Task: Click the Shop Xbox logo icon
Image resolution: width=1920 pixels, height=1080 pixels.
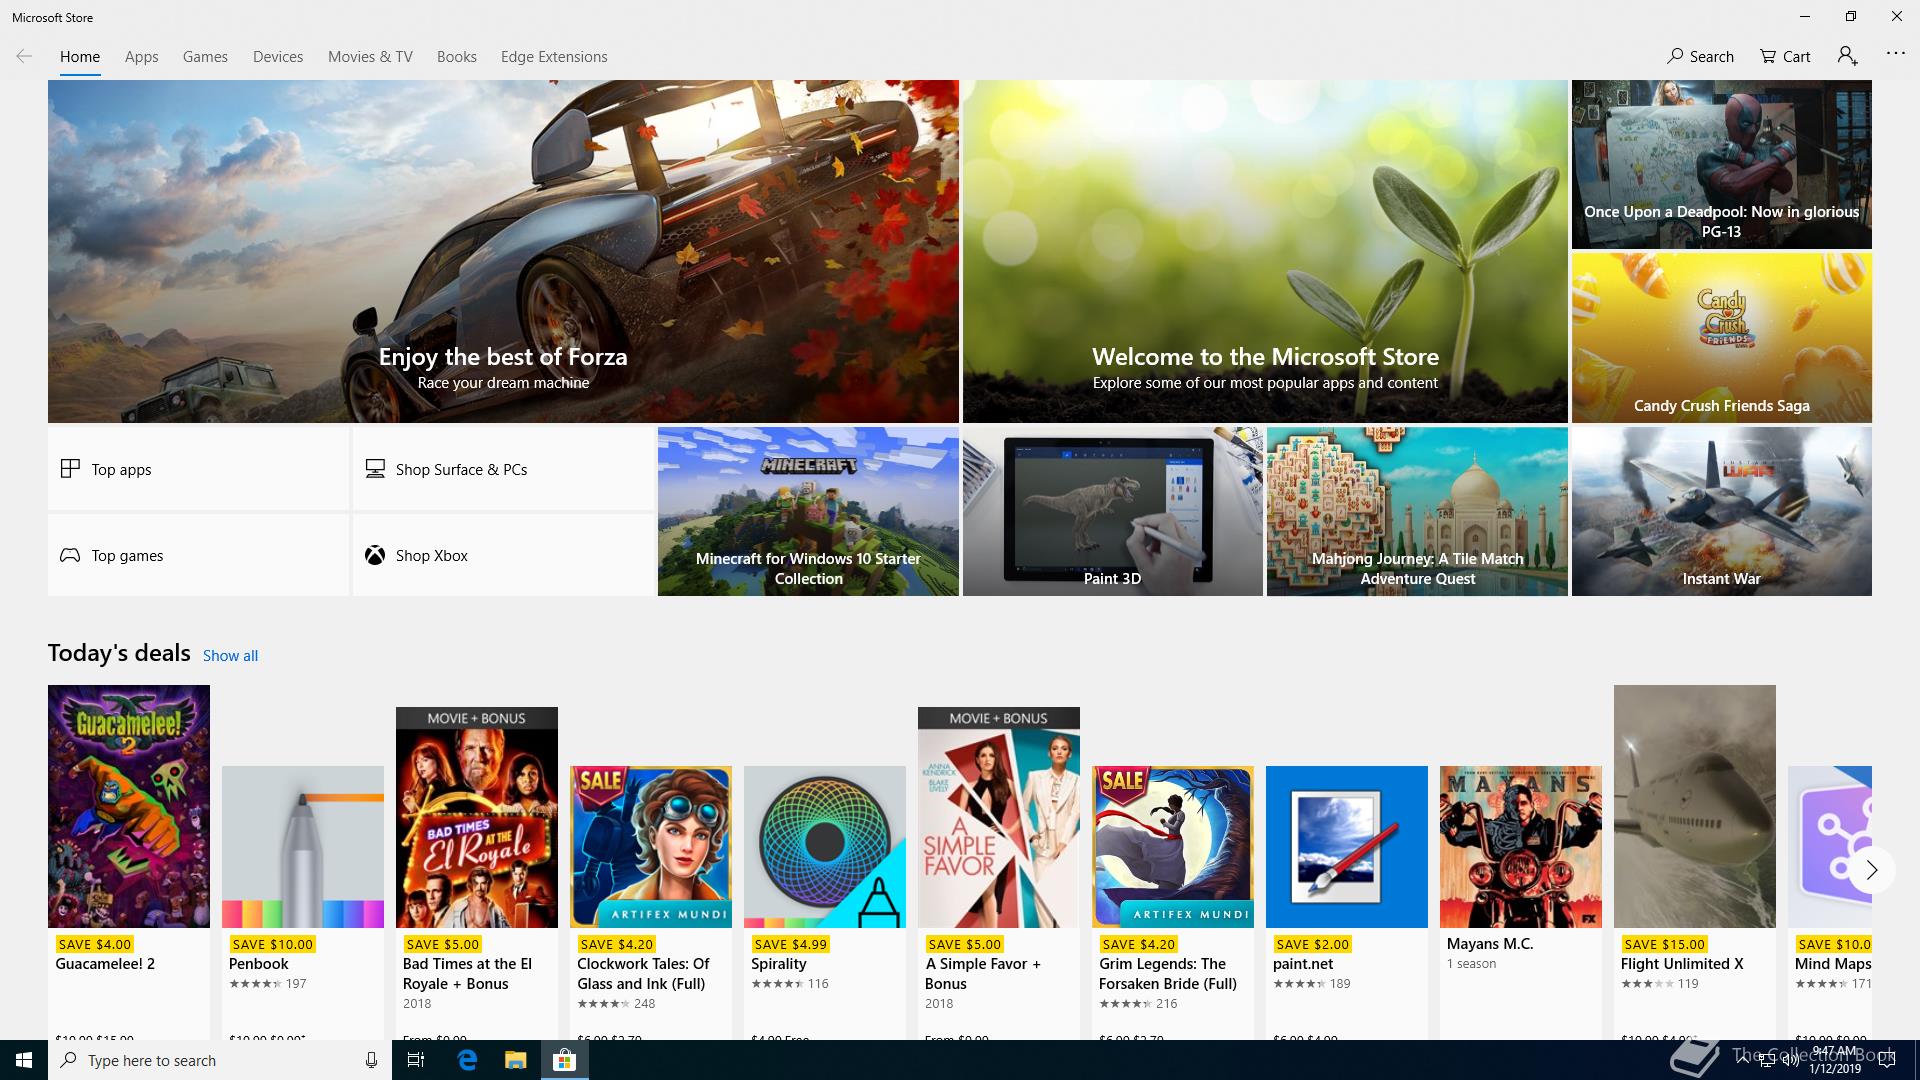Action: click(x=375, y=555)
